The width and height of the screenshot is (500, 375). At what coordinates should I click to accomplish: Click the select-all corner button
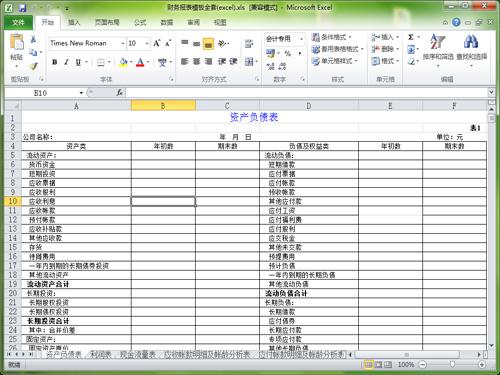tap(13, 106)
